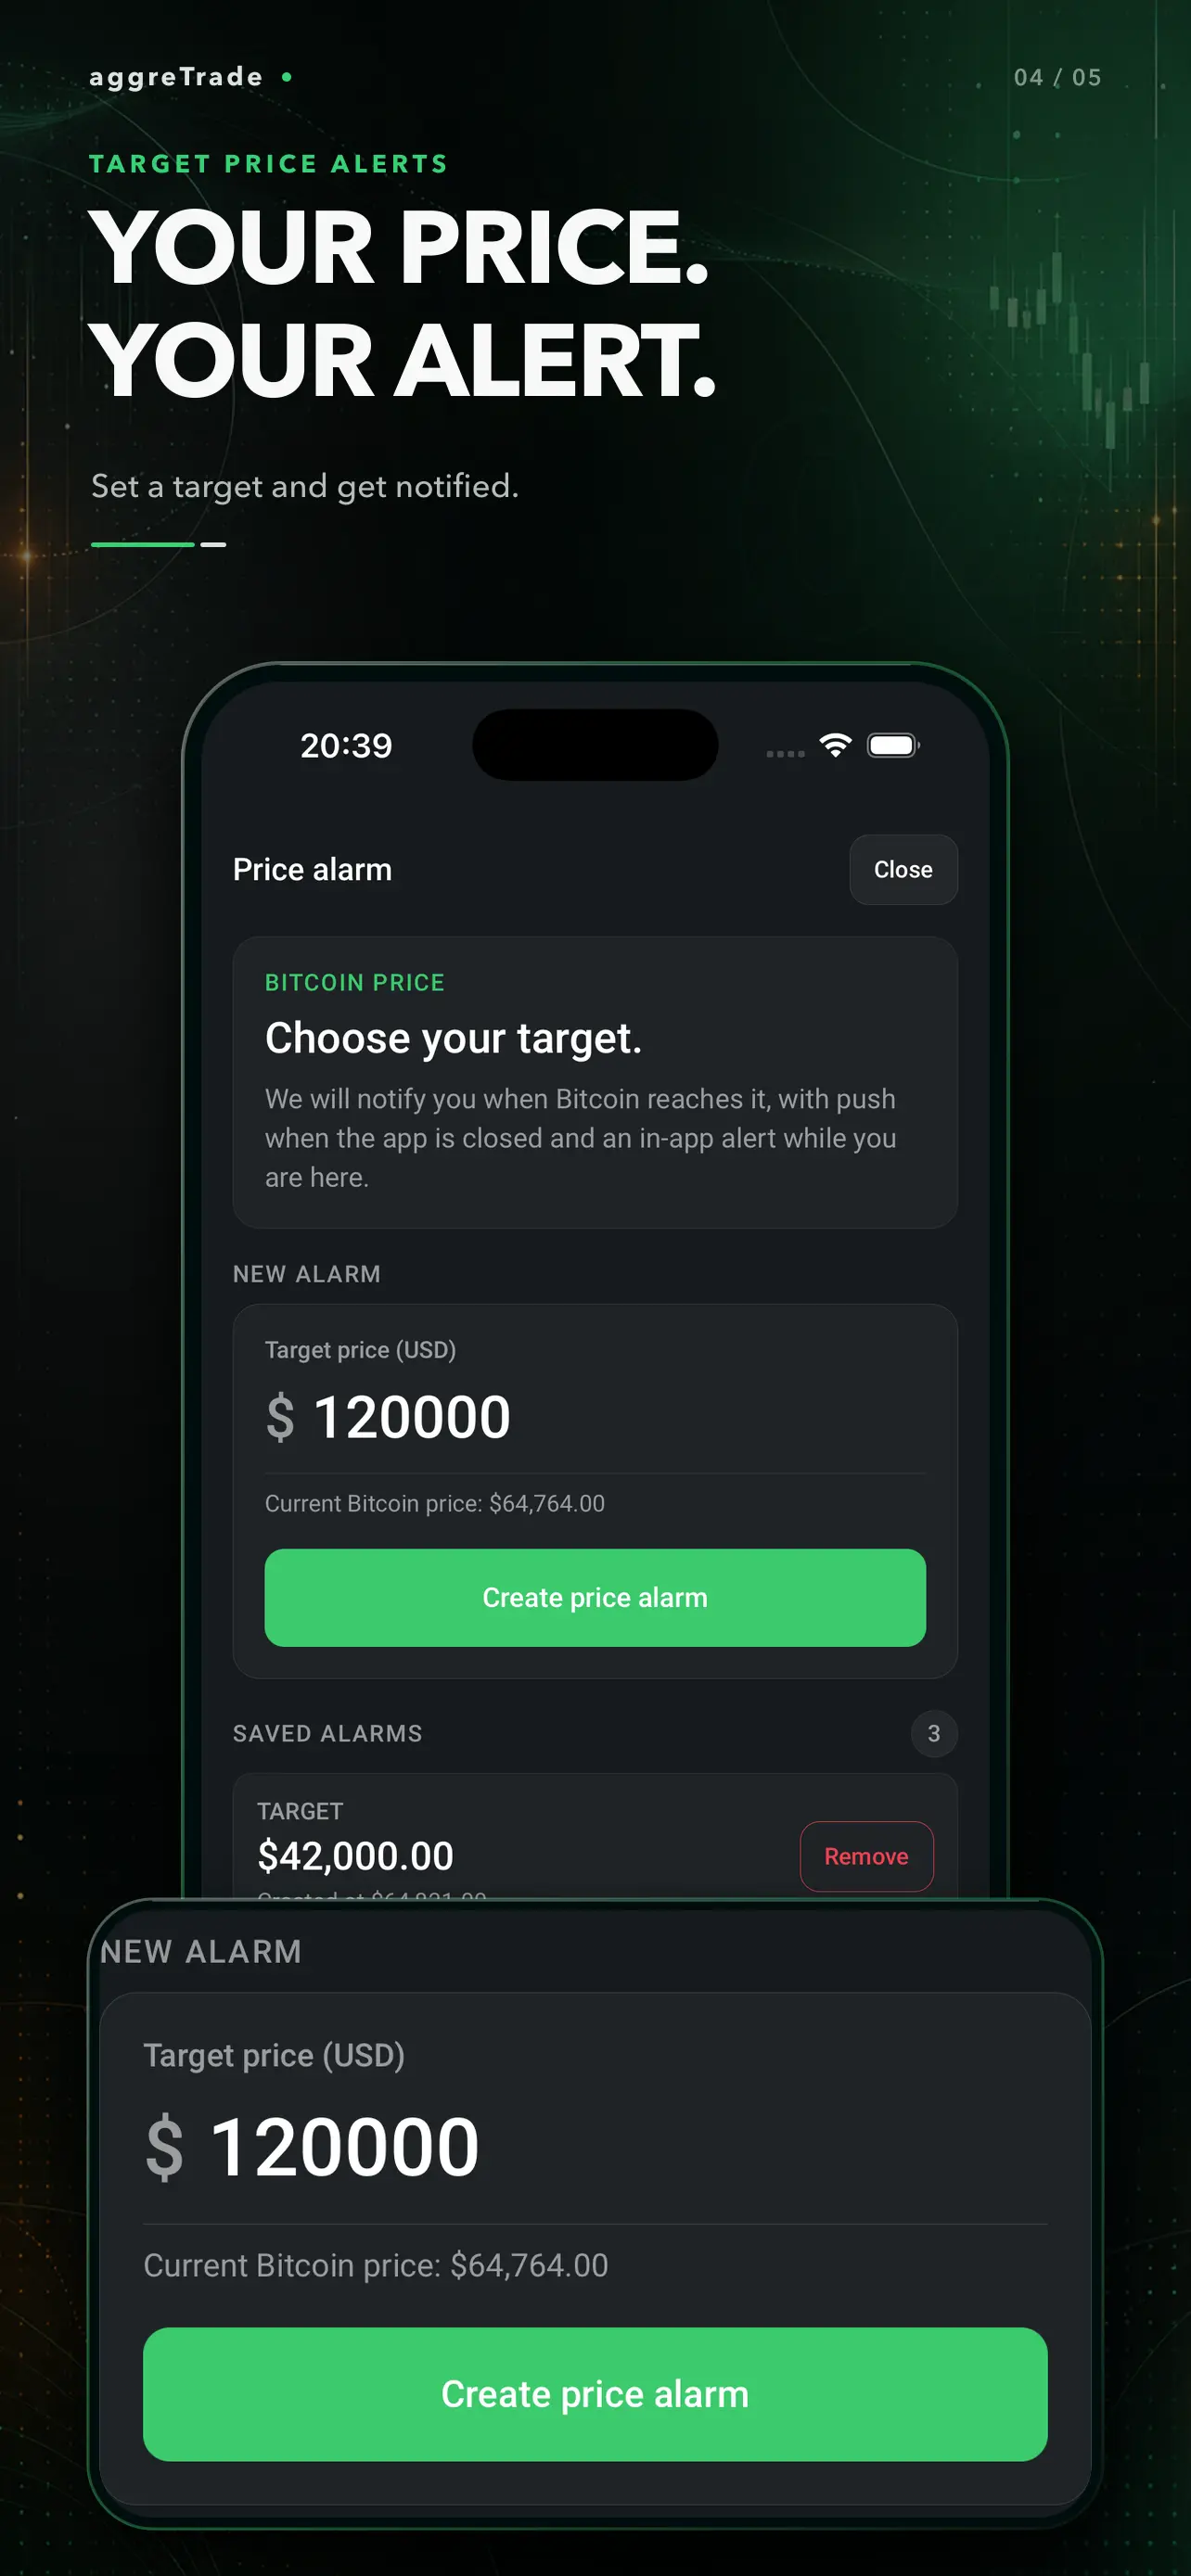Viewport: 1191px width, 2576px height.
Task: Tap the cellular signal dots icon
Action: pos(785,754)
